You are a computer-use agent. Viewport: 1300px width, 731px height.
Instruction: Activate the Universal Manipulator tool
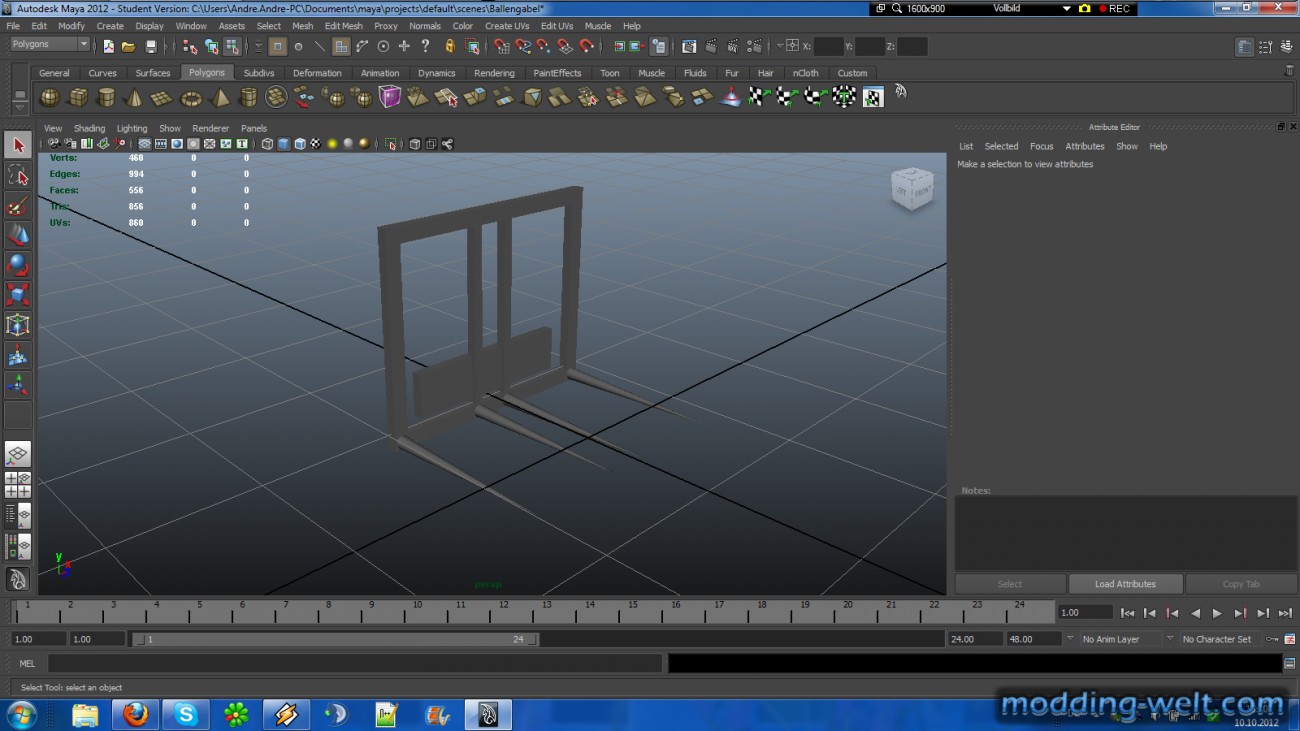click(18, 325)
